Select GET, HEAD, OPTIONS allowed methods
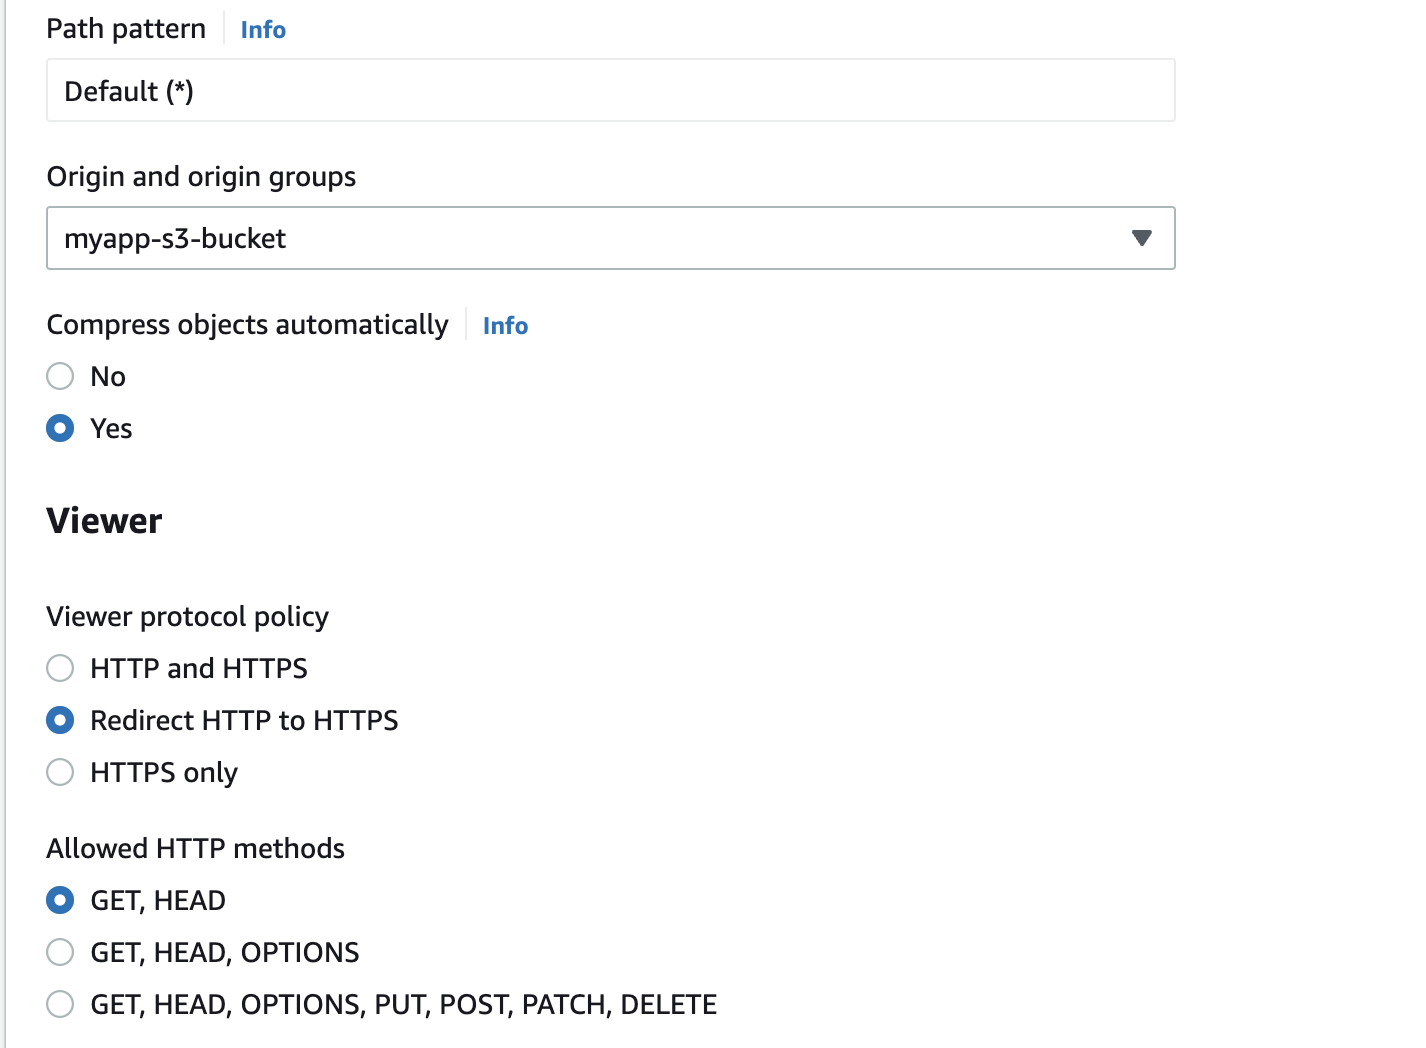 click(x=60, y=952)
